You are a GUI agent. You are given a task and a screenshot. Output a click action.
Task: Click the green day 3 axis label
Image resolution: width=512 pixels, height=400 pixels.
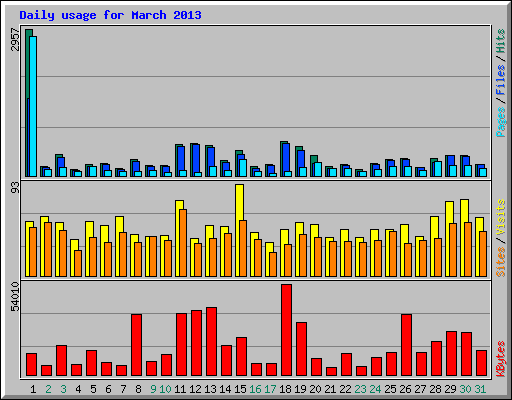point(63,389)
